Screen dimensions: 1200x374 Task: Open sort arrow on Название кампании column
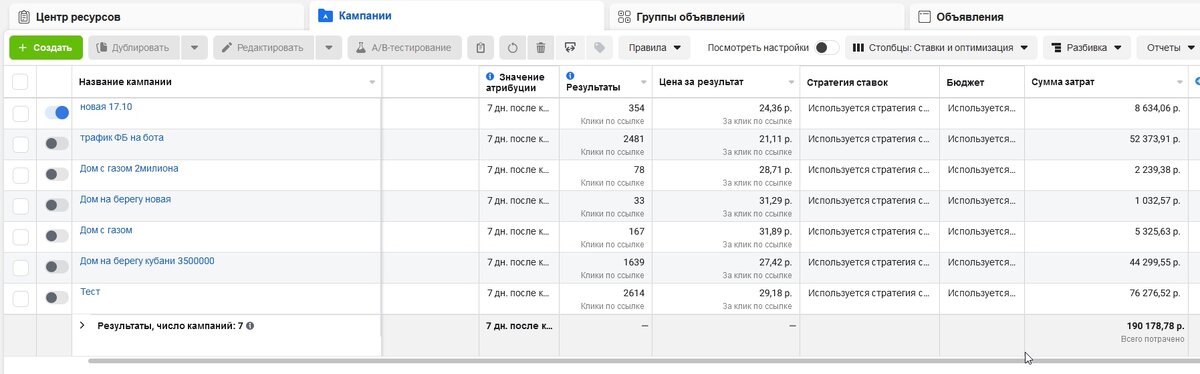[x=372, y=82]
